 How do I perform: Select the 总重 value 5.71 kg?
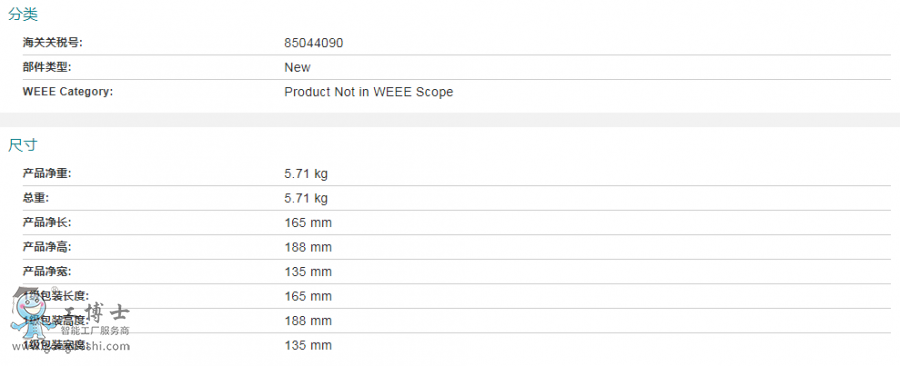coord(306,198)
